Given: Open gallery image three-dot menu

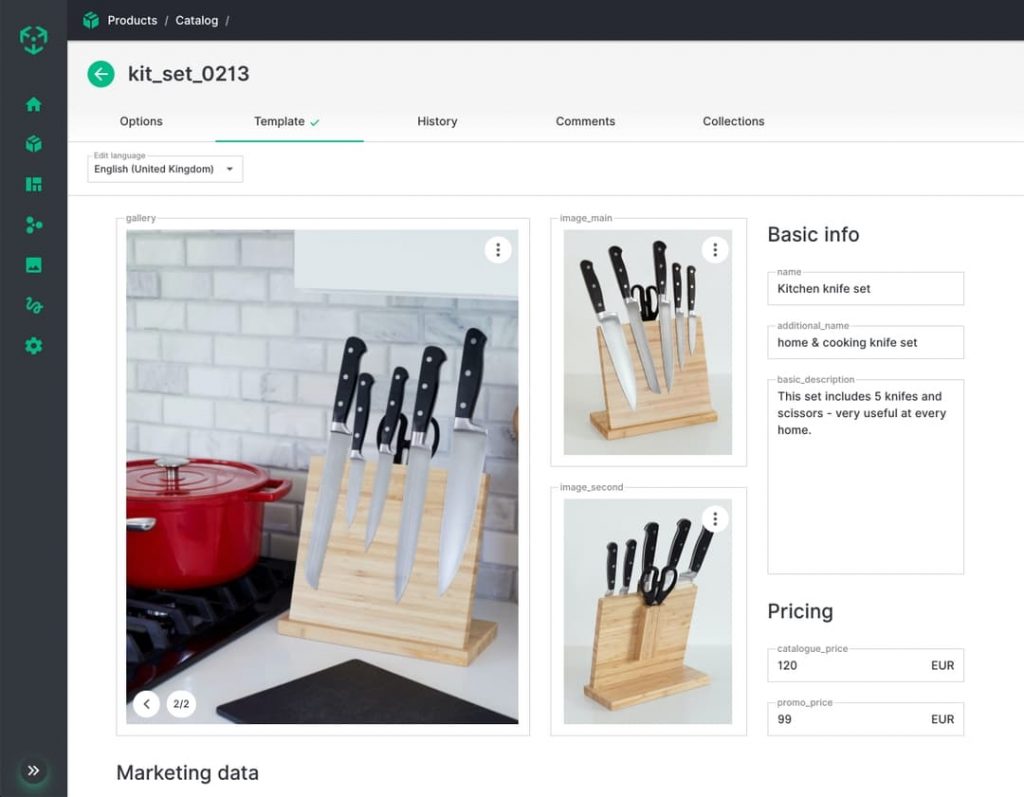Looking at the screenshot, I should [498, 250].
